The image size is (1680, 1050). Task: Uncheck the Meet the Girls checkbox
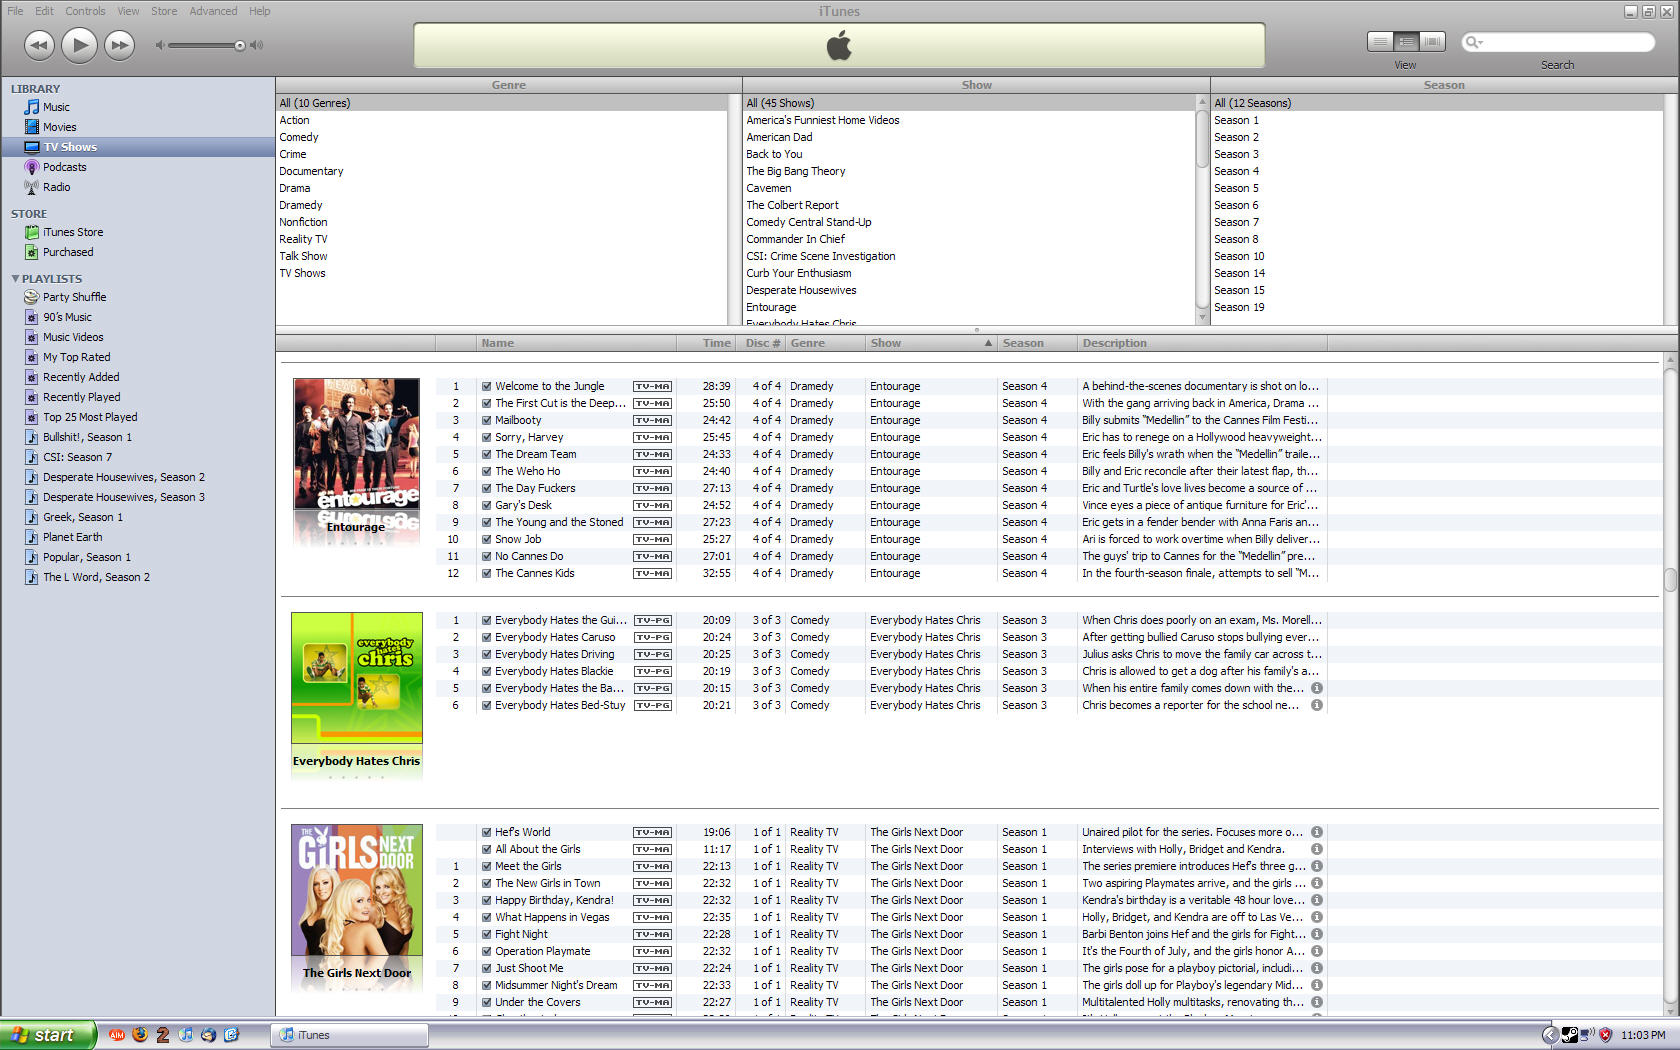[486, 866]
